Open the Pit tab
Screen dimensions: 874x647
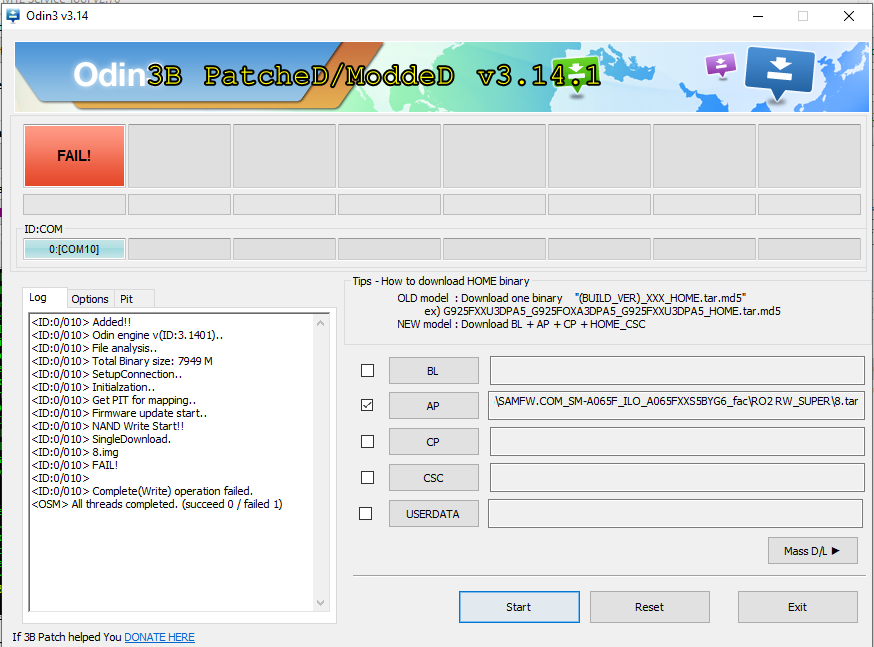(x=126, y=299)
